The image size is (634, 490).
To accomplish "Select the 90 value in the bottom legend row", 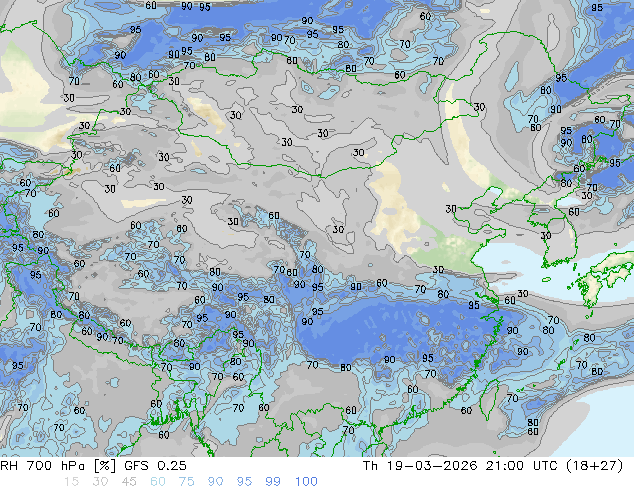I will [x=215, y=482].
